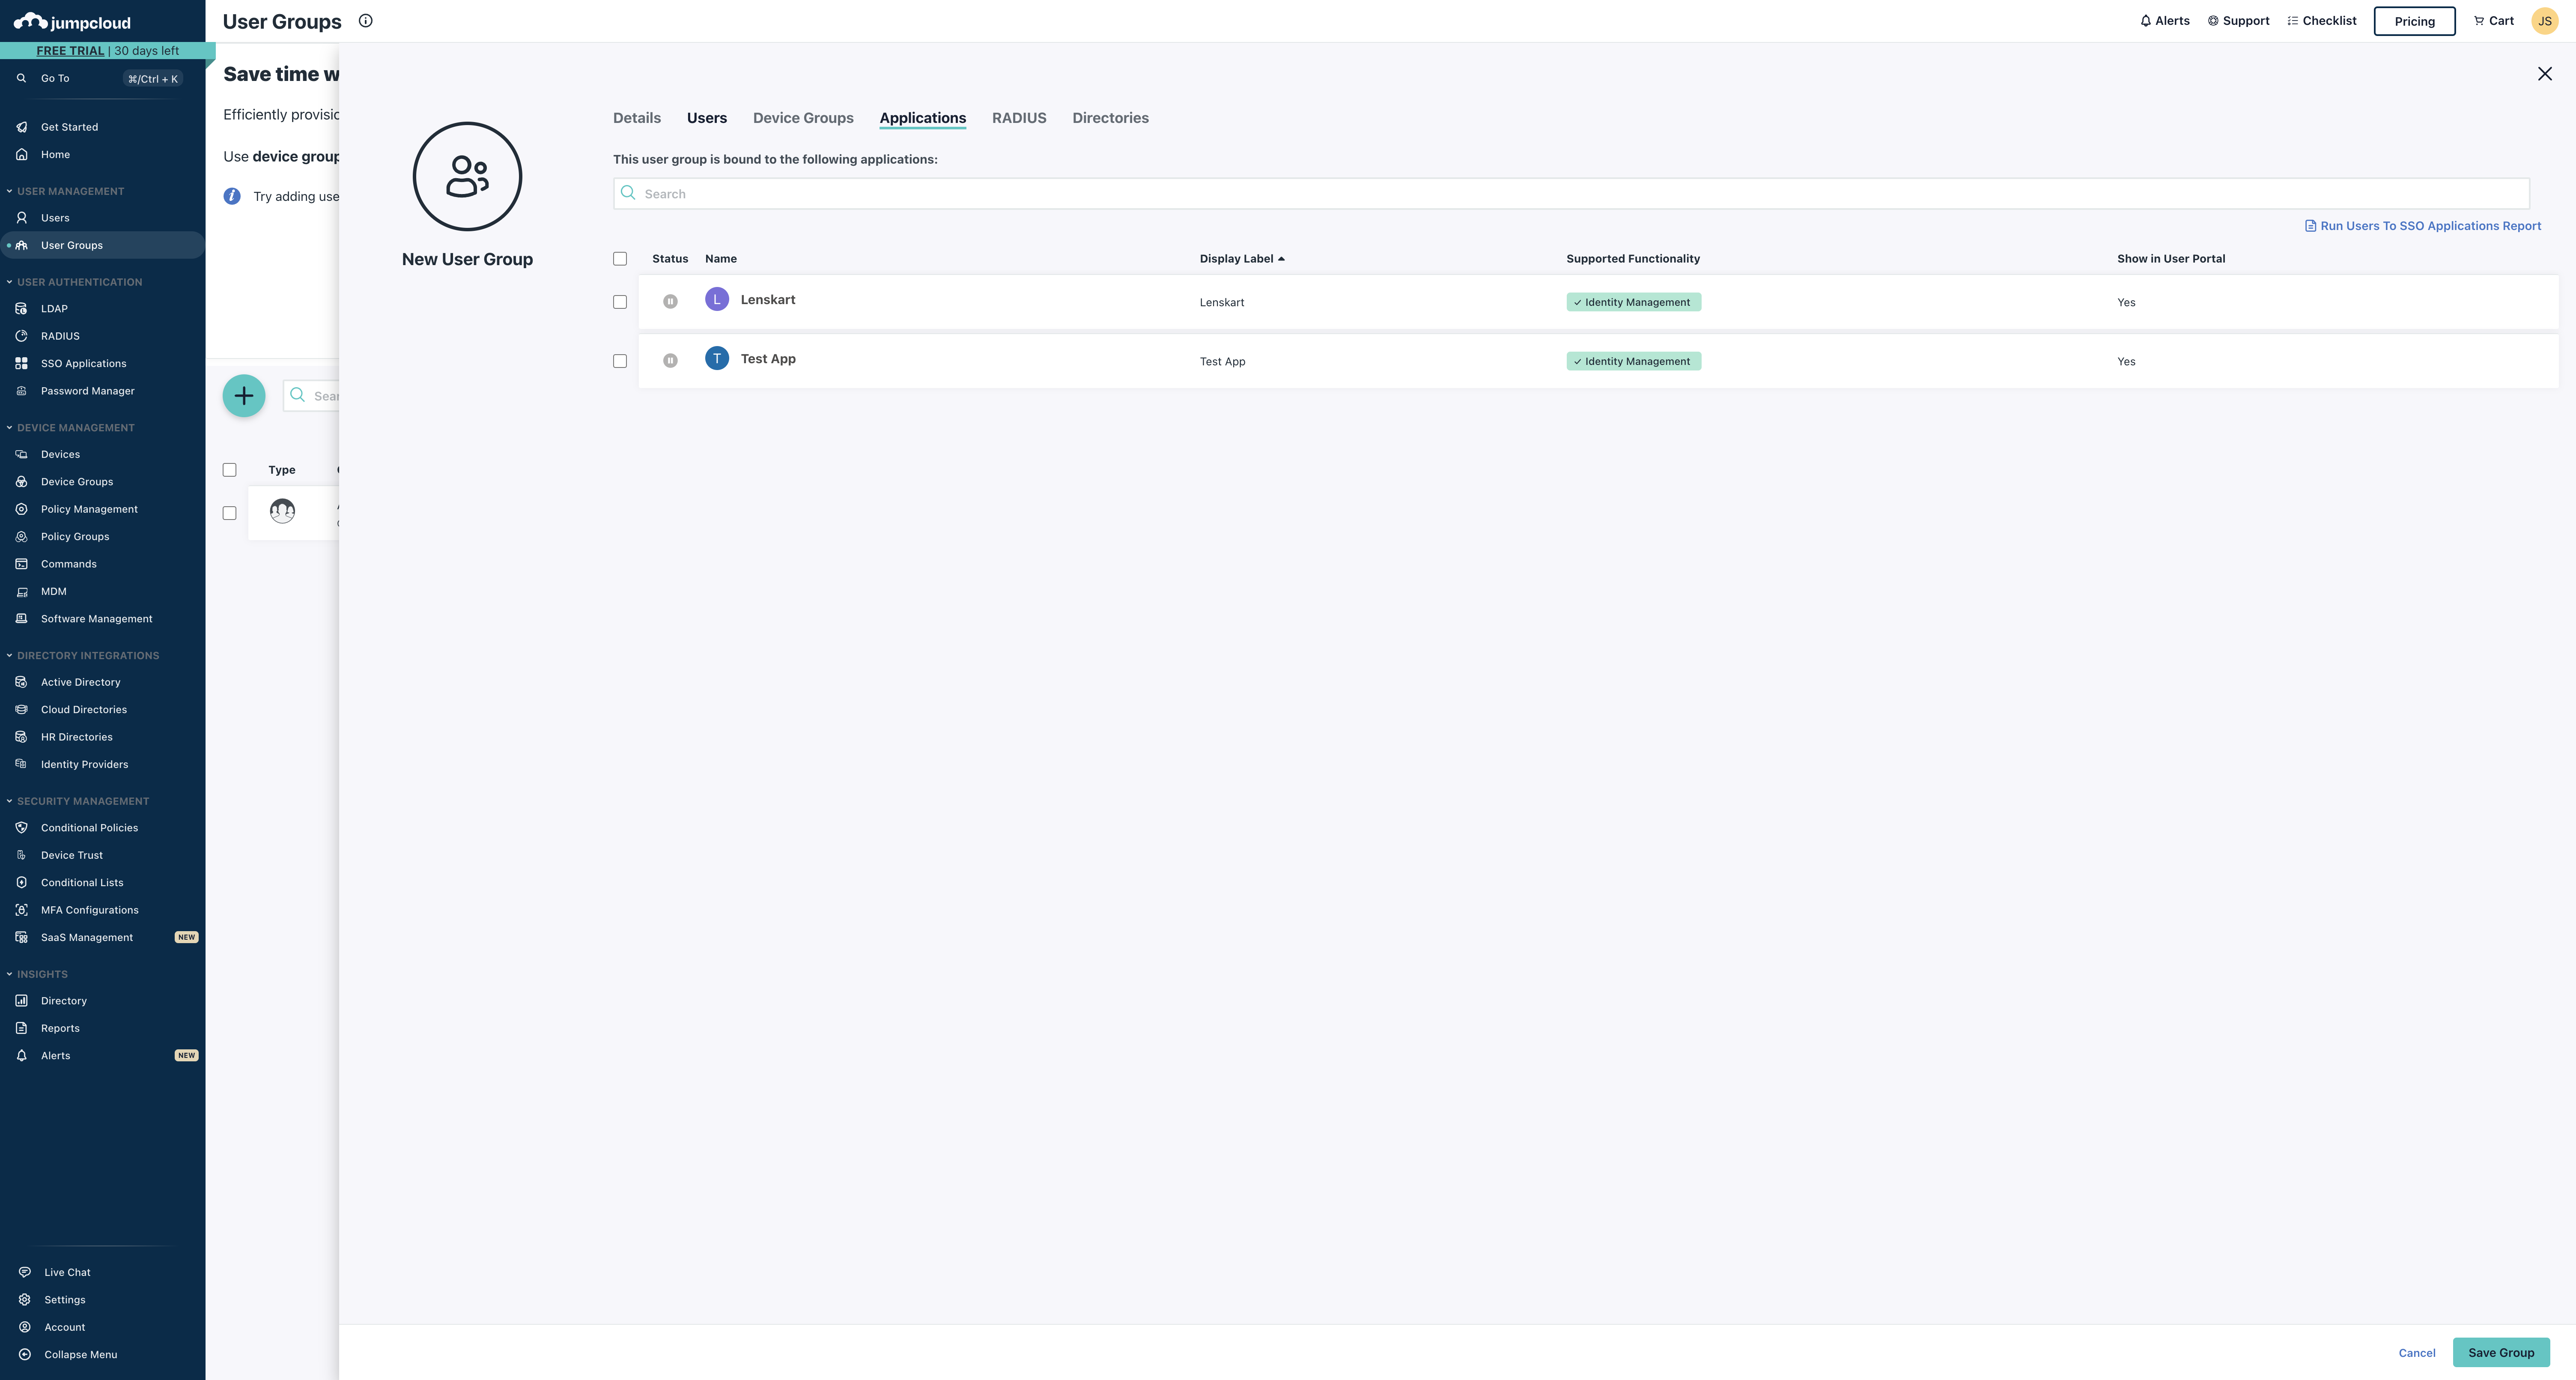Click the Home icon in sidebar

point(21,154)
